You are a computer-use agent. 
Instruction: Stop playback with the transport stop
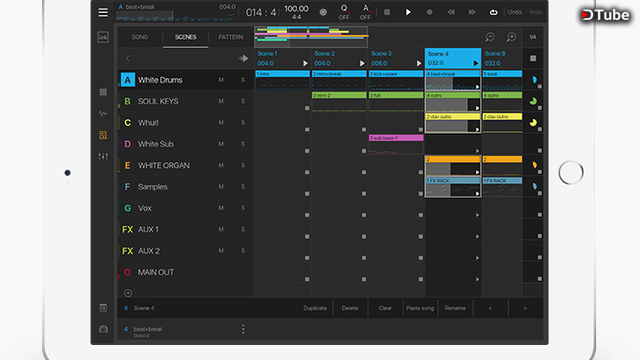pyautogui.click(x=387, y=12)
